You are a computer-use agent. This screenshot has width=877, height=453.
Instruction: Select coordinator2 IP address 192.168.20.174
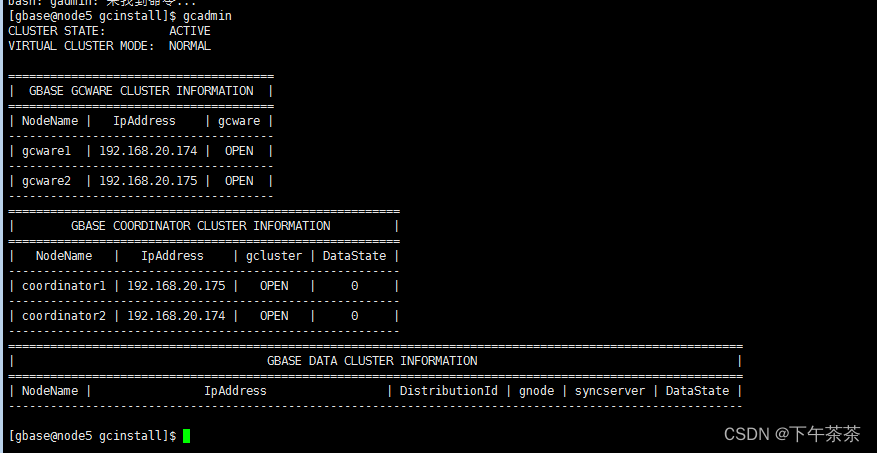[x=176, y=316]
